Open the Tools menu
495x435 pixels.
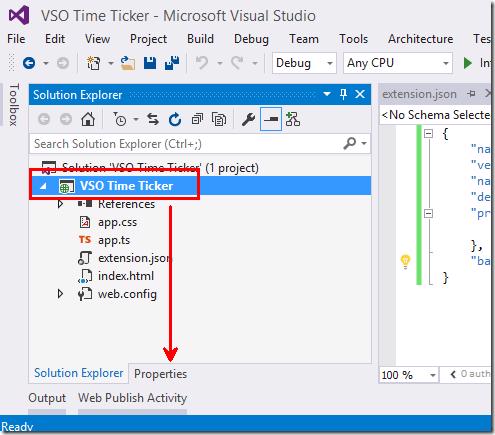[x=354, y=39]
